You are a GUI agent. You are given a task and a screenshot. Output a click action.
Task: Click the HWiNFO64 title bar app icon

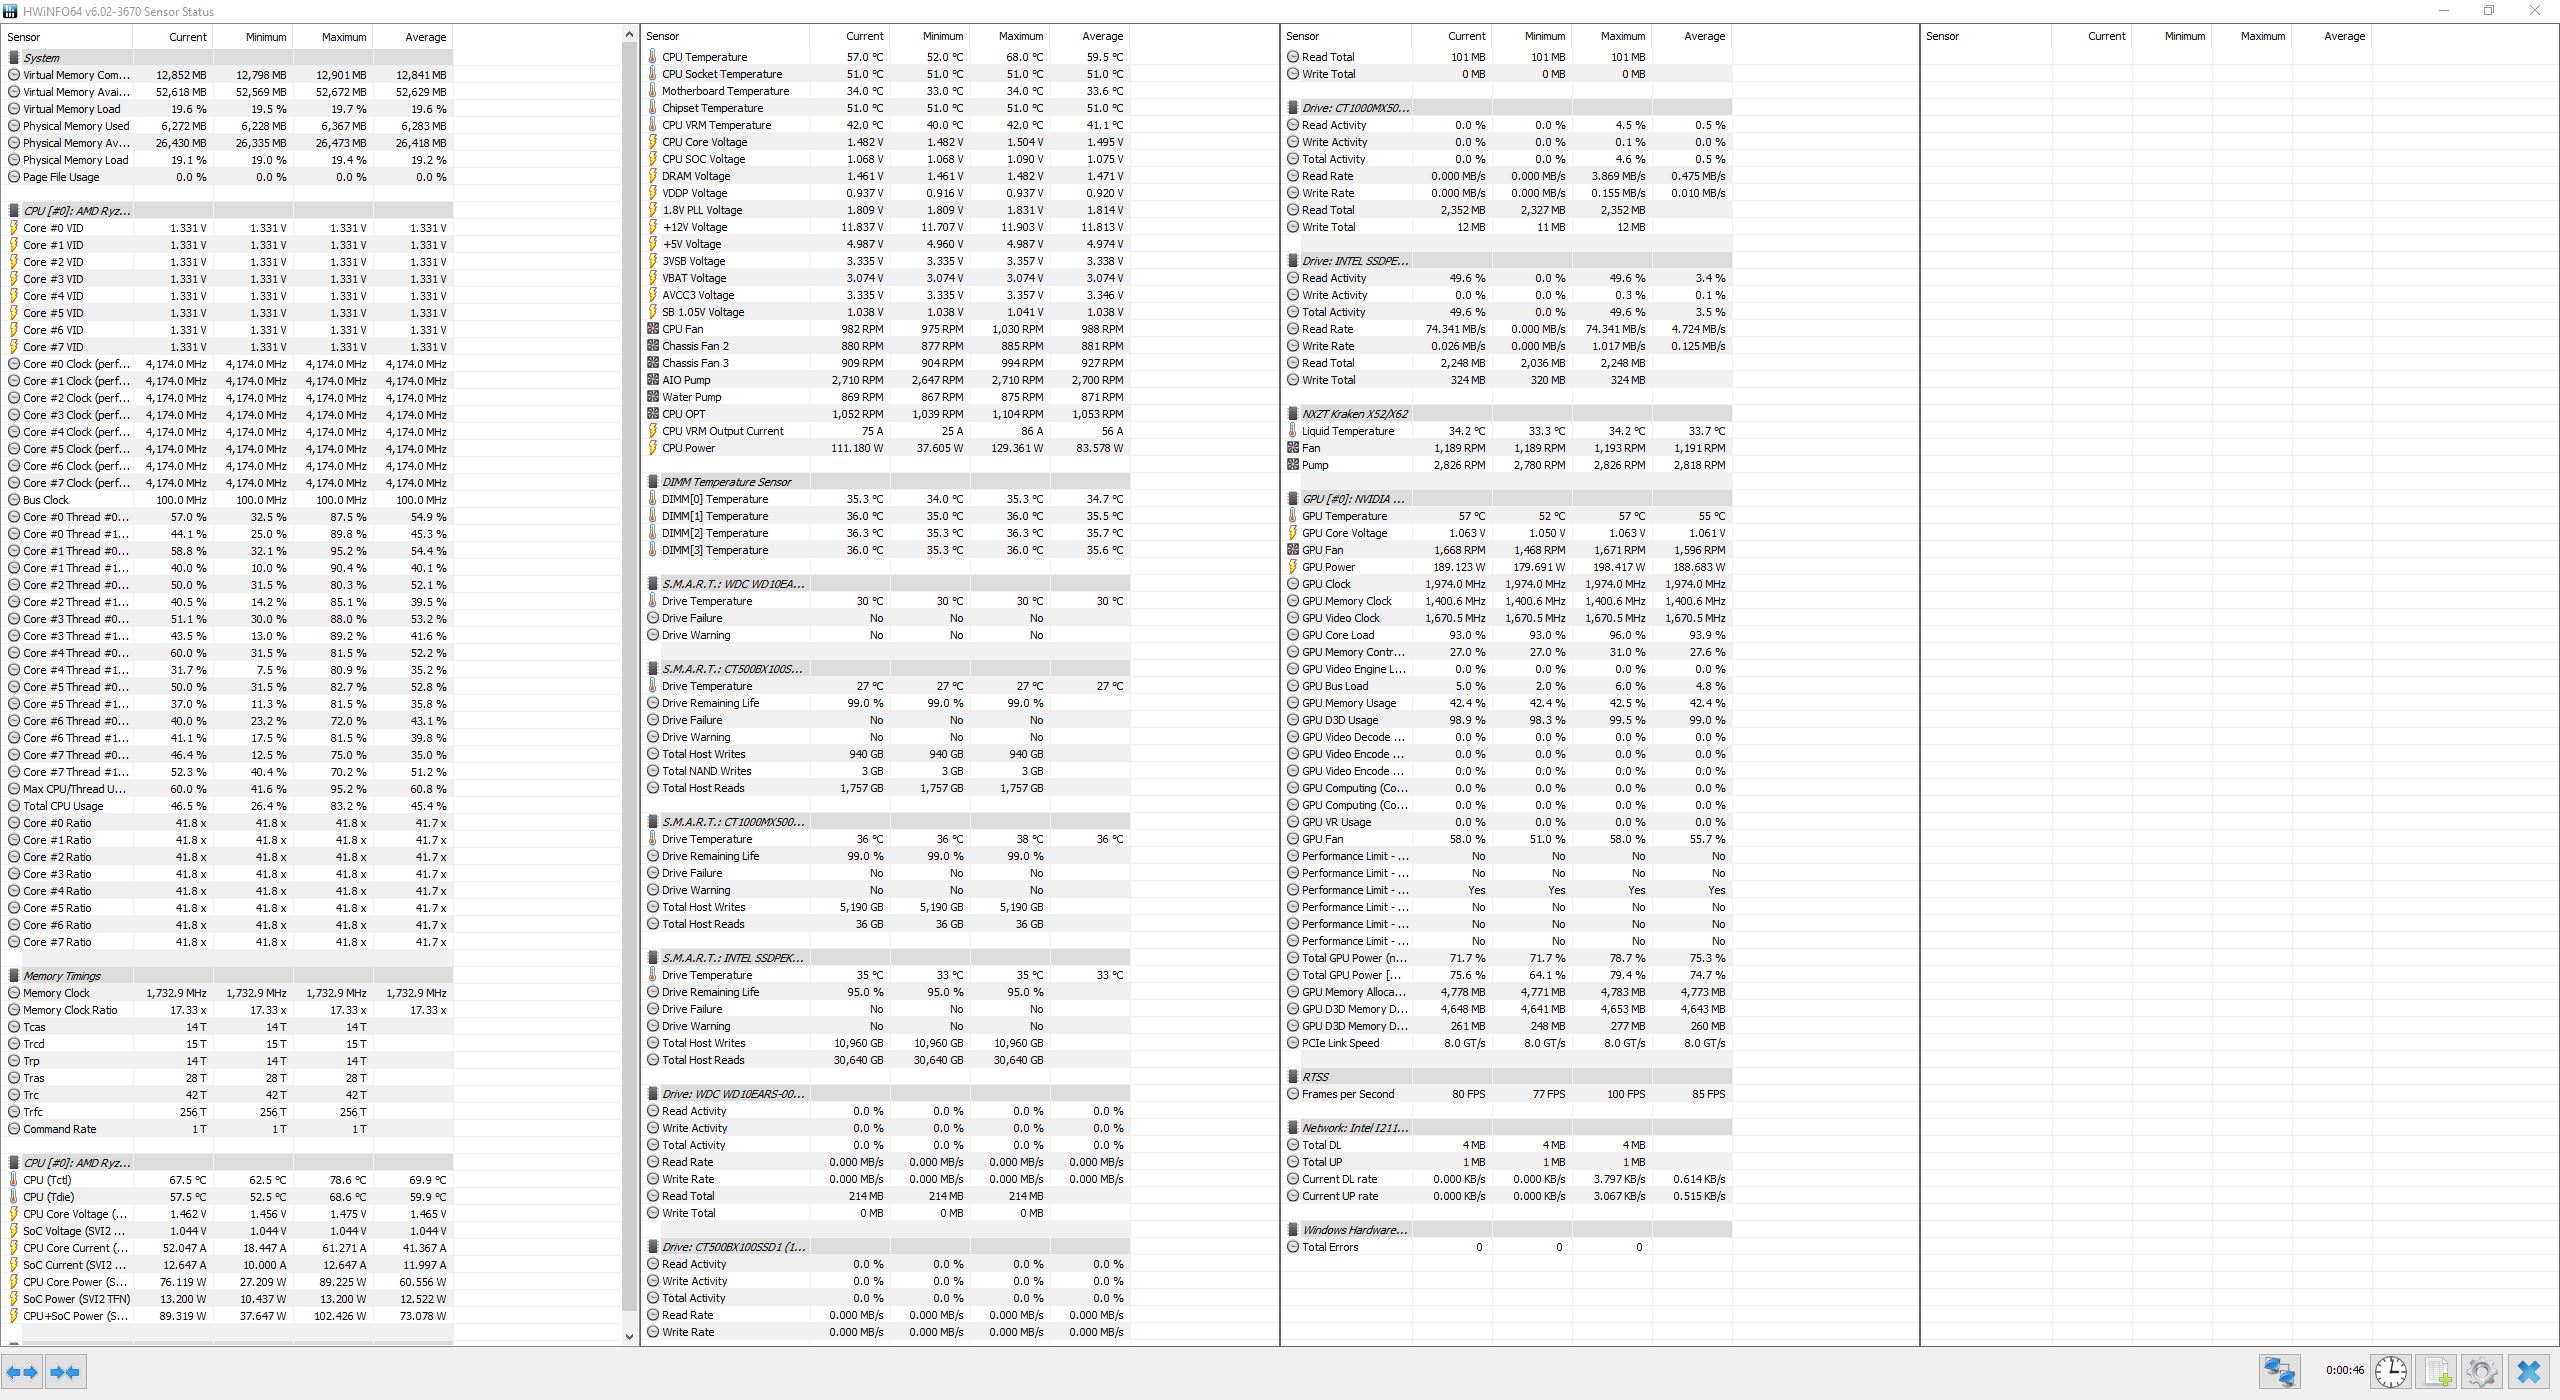10,11
